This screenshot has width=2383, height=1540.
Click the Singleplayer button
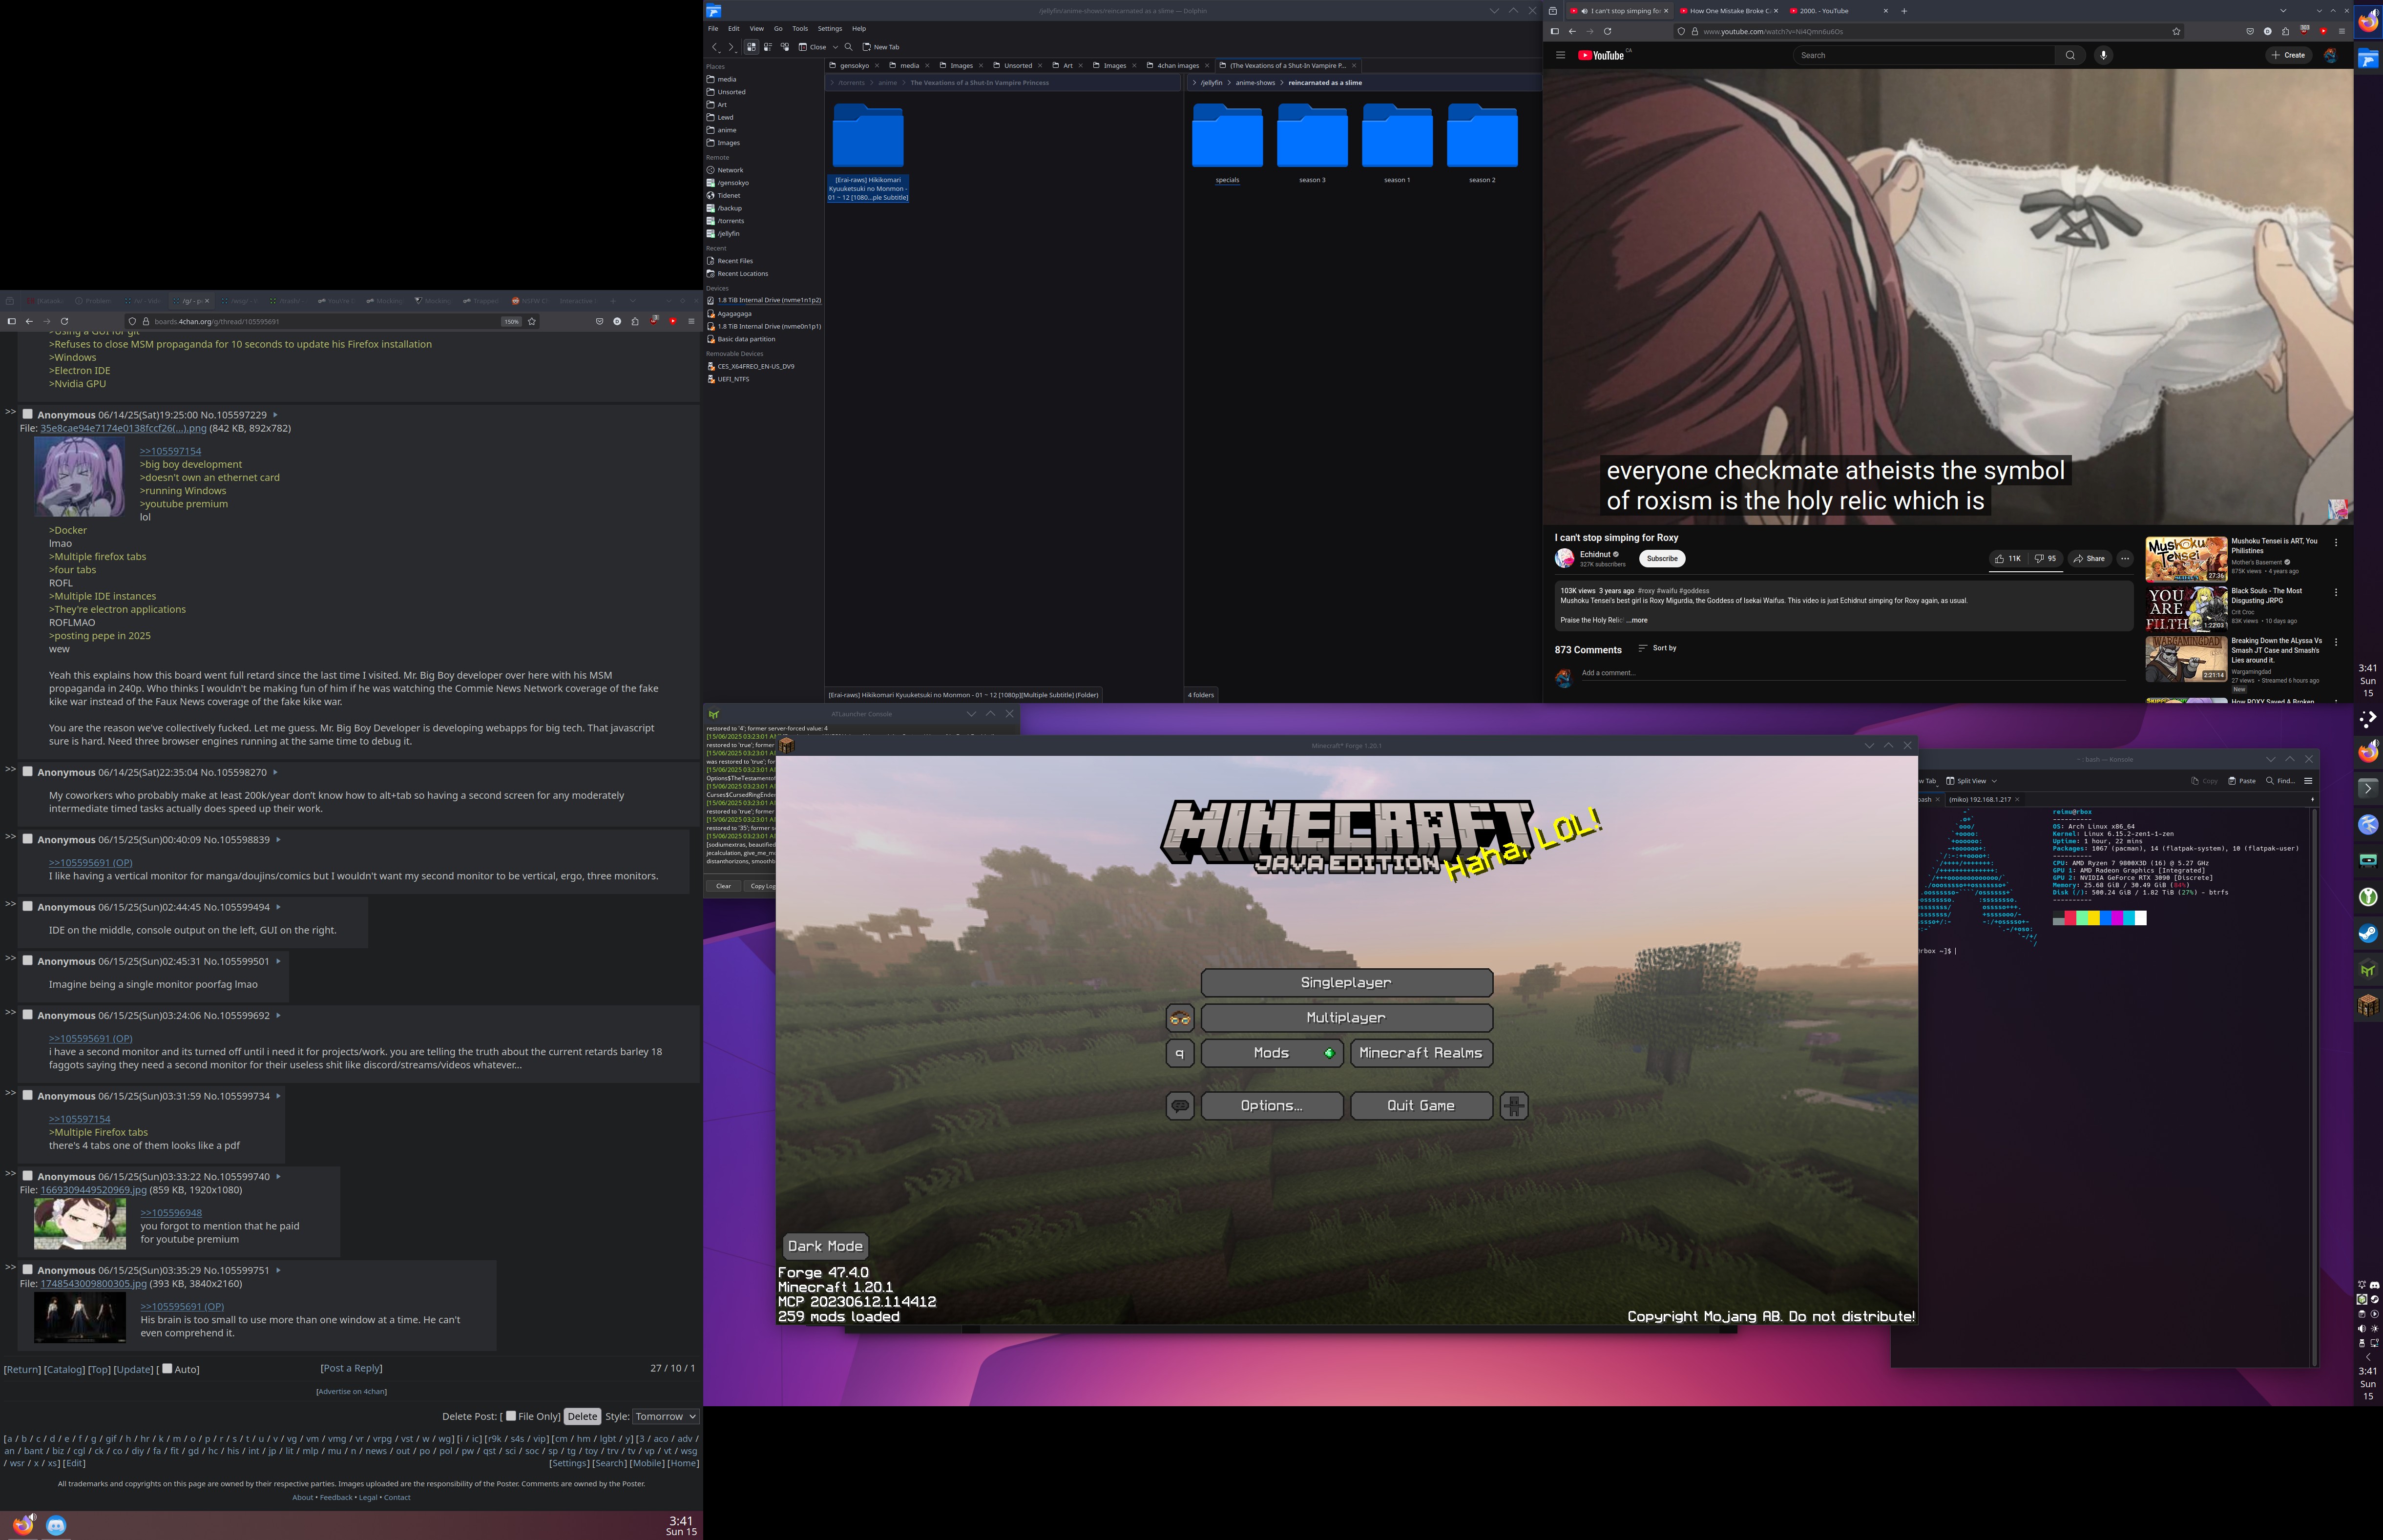coord(1346,983)
